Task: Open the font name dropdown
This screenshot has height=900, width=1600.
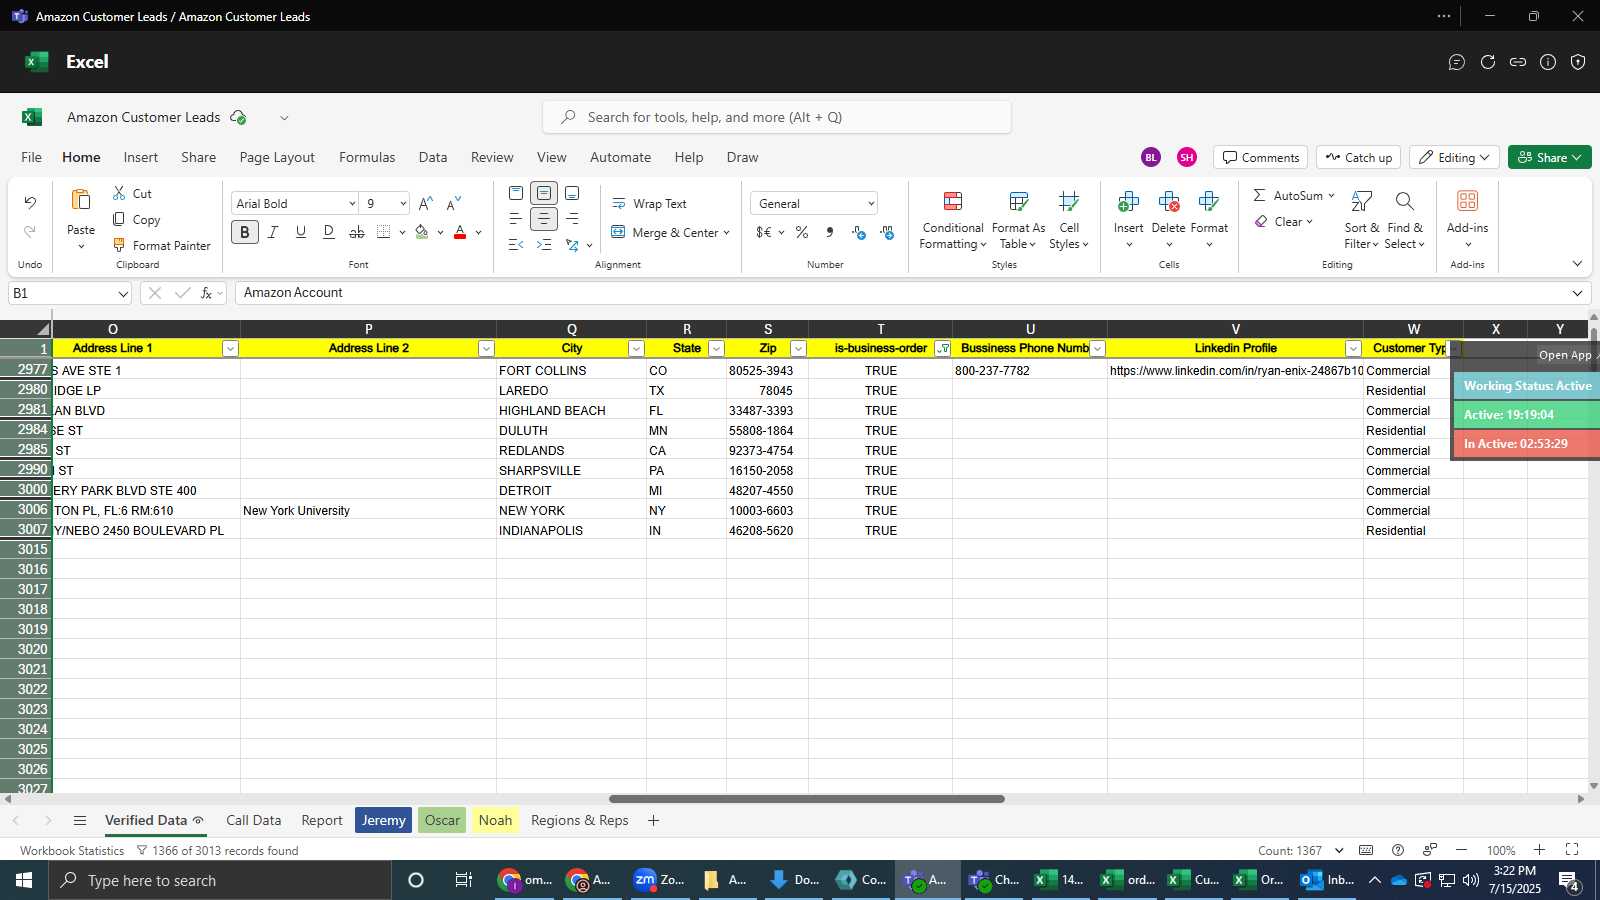Action: click(351, 203)
